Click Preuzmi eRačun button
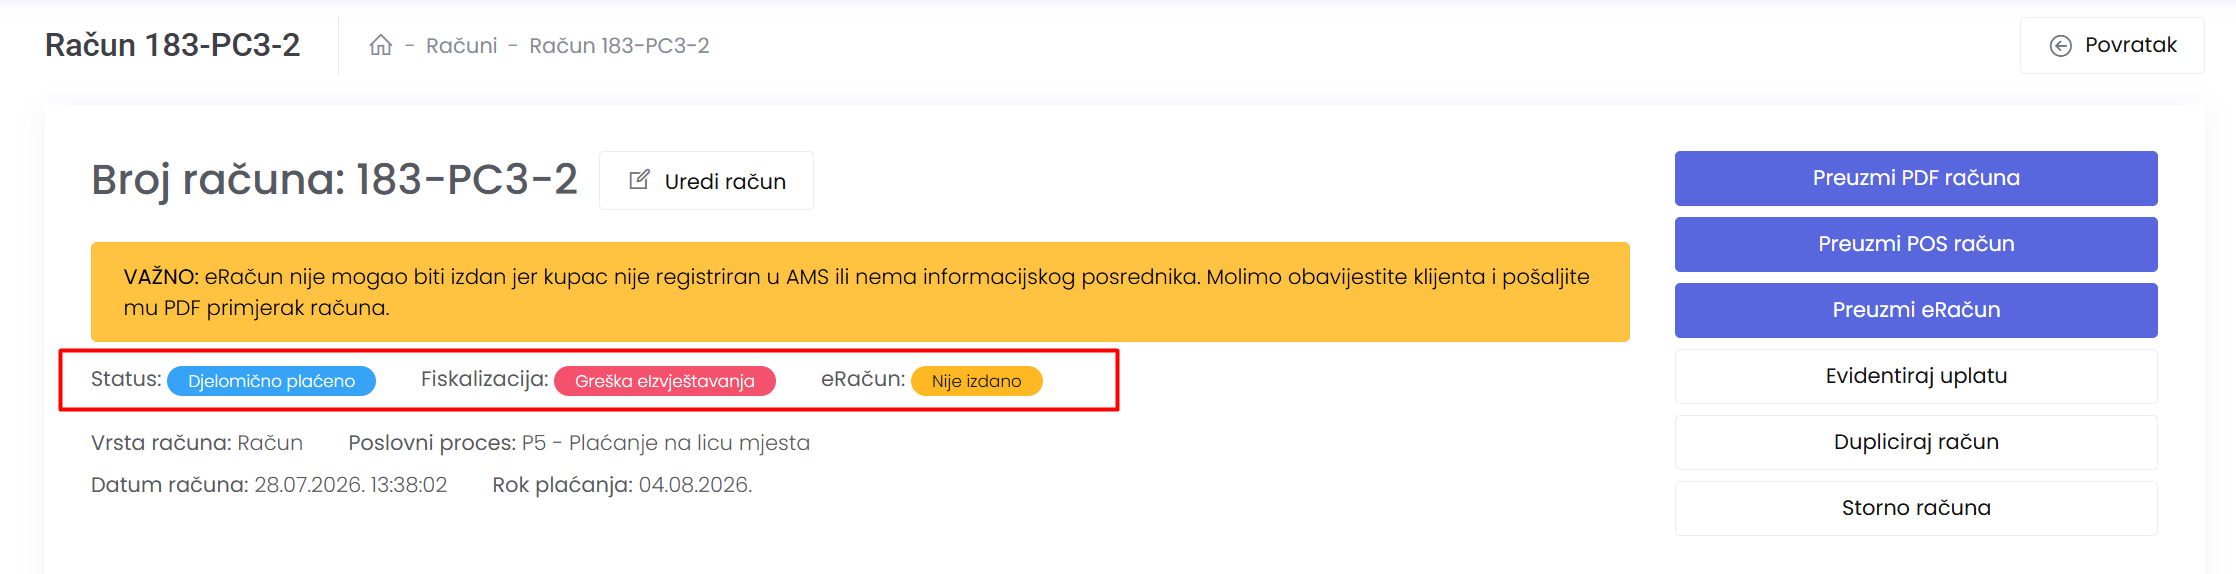The image size is (2236, 574). pos(1916,310)
